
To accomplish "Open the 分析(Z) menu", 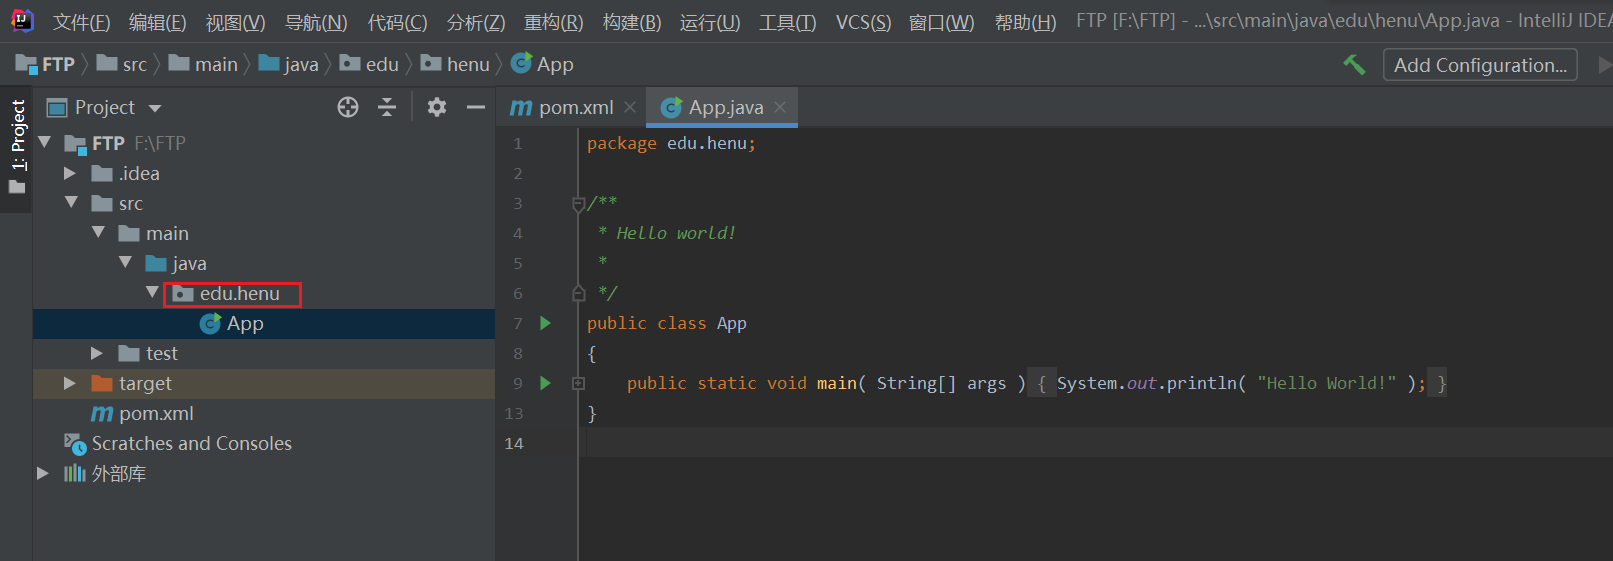I will 476,22.
